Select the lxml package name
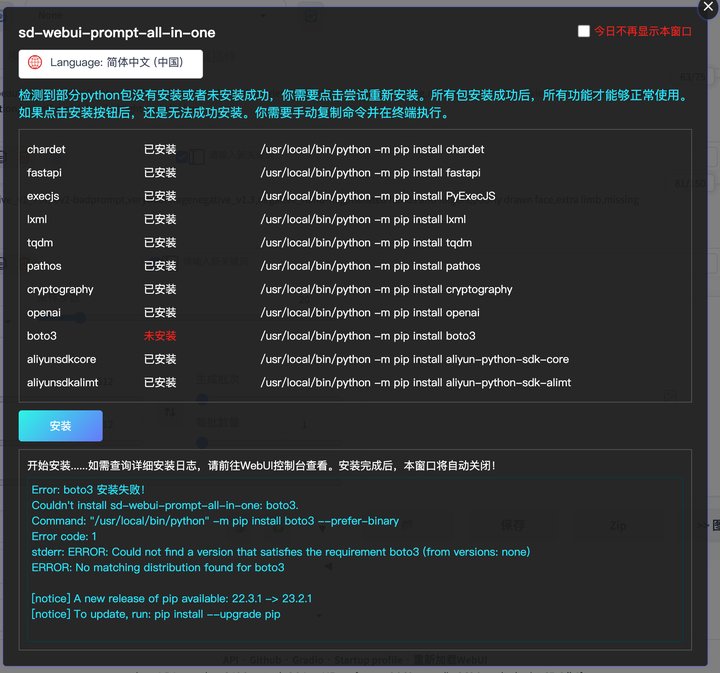This screenshot has height=673, width=720. click(x=37, y=219)
